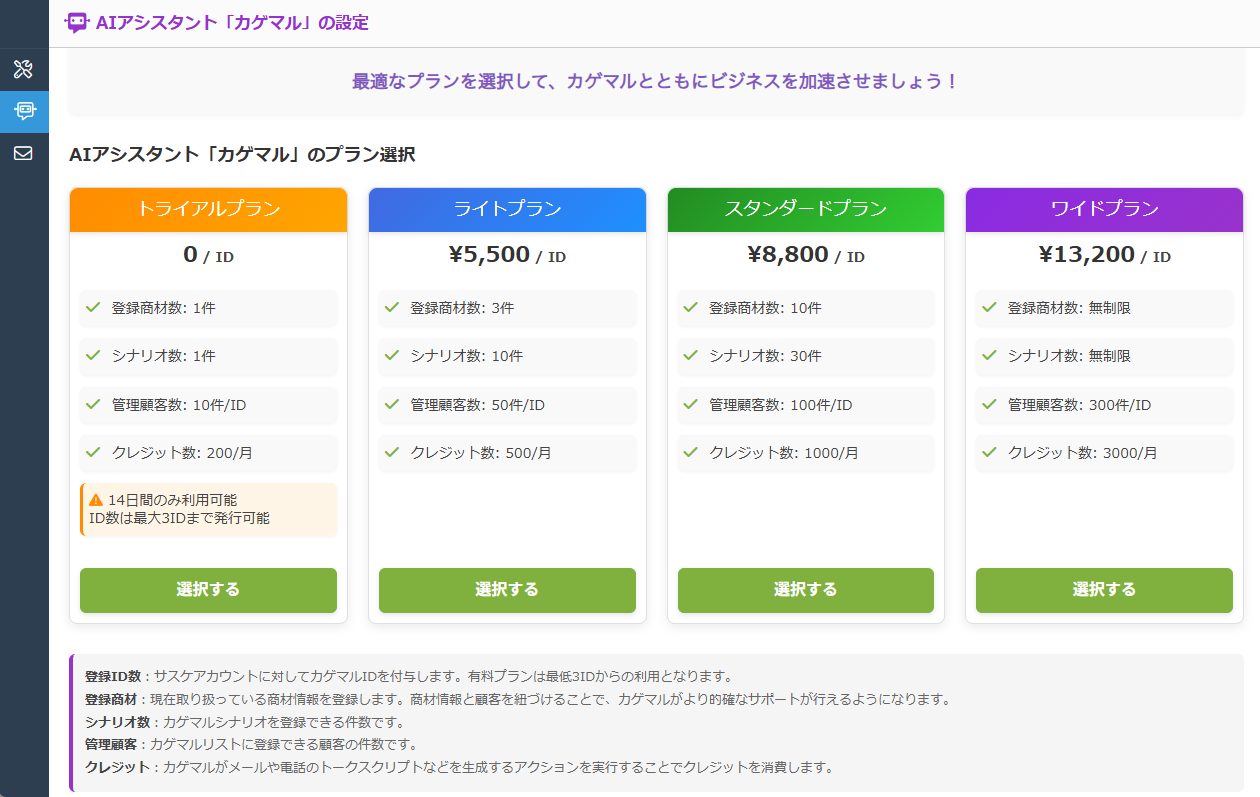Click the 管理顧客数: 100件/ID row

(x=805, y=405)
